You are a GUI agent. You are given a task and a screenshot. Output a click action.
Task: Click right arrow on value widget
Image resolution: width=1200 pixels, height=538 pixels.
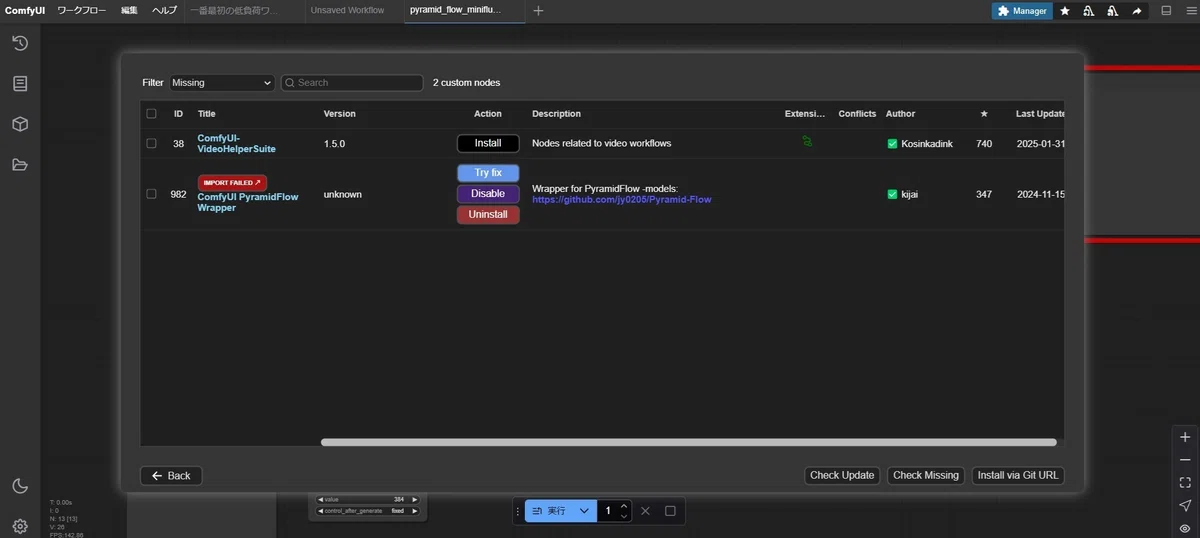[414, 499]
